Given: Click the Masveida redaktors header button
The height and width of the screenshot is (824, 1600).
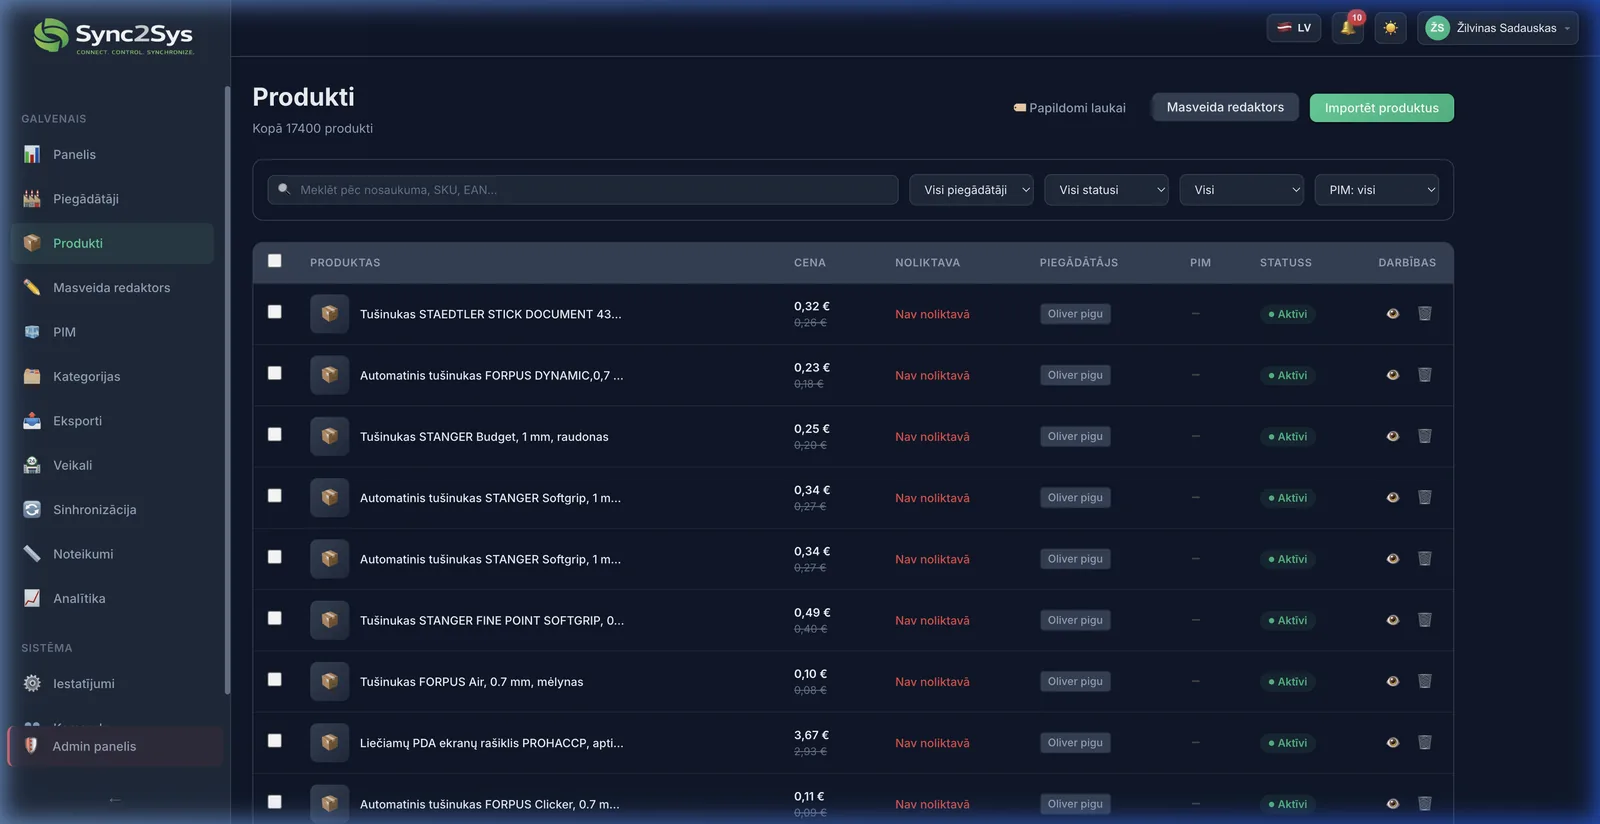Looking at the screenshot, I should [x=1225, y=107].
